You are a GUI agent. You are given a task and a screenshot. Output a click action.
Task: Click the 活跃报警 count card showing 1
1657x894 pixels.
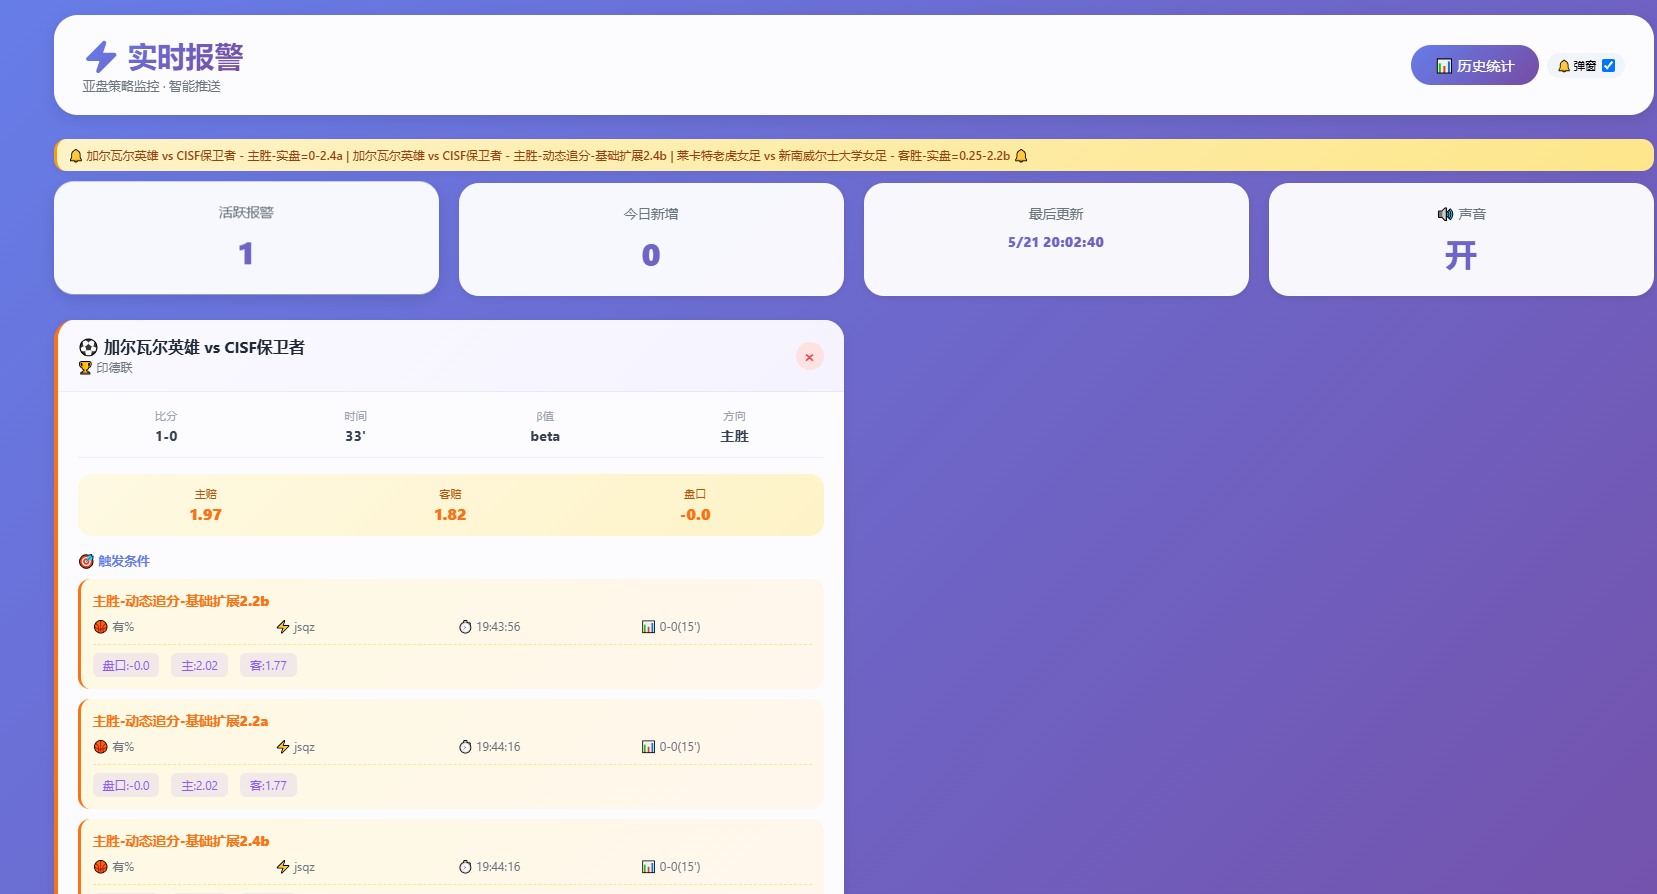[x=246, y=238]
